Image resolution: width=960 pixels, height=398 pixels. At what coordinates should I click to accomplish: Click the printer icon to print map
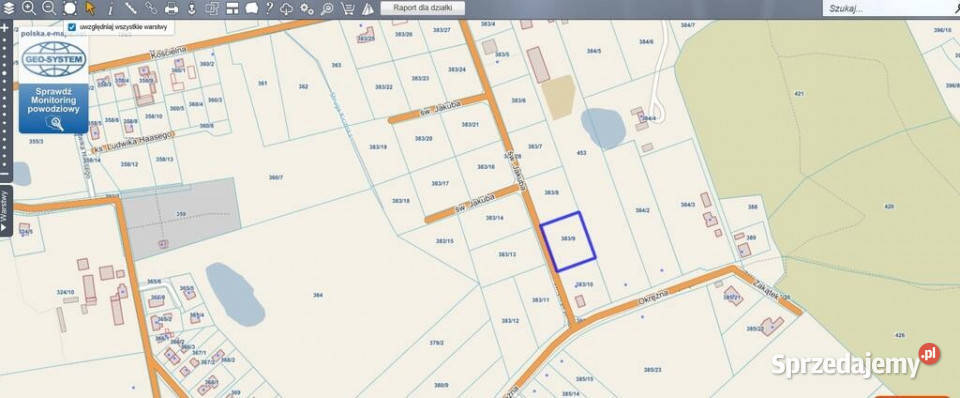(x=171, y=9)
